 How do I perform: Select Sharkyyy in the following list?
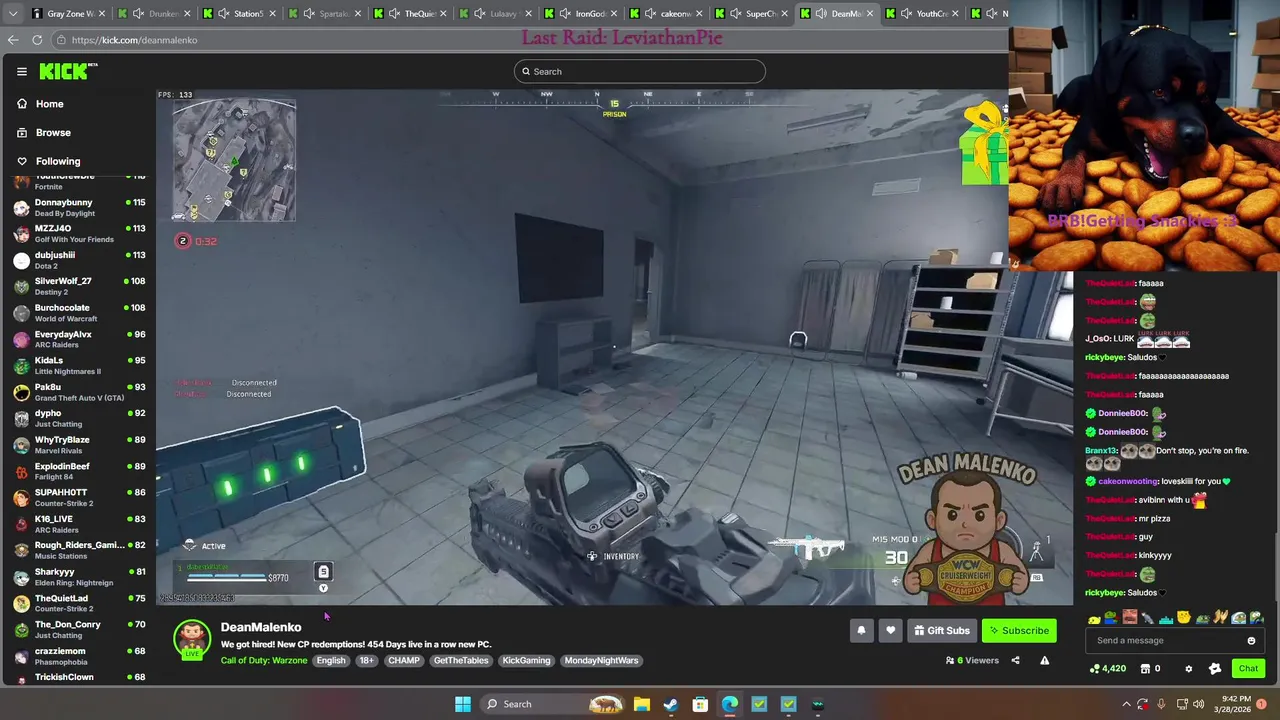[x=78, y=576]
